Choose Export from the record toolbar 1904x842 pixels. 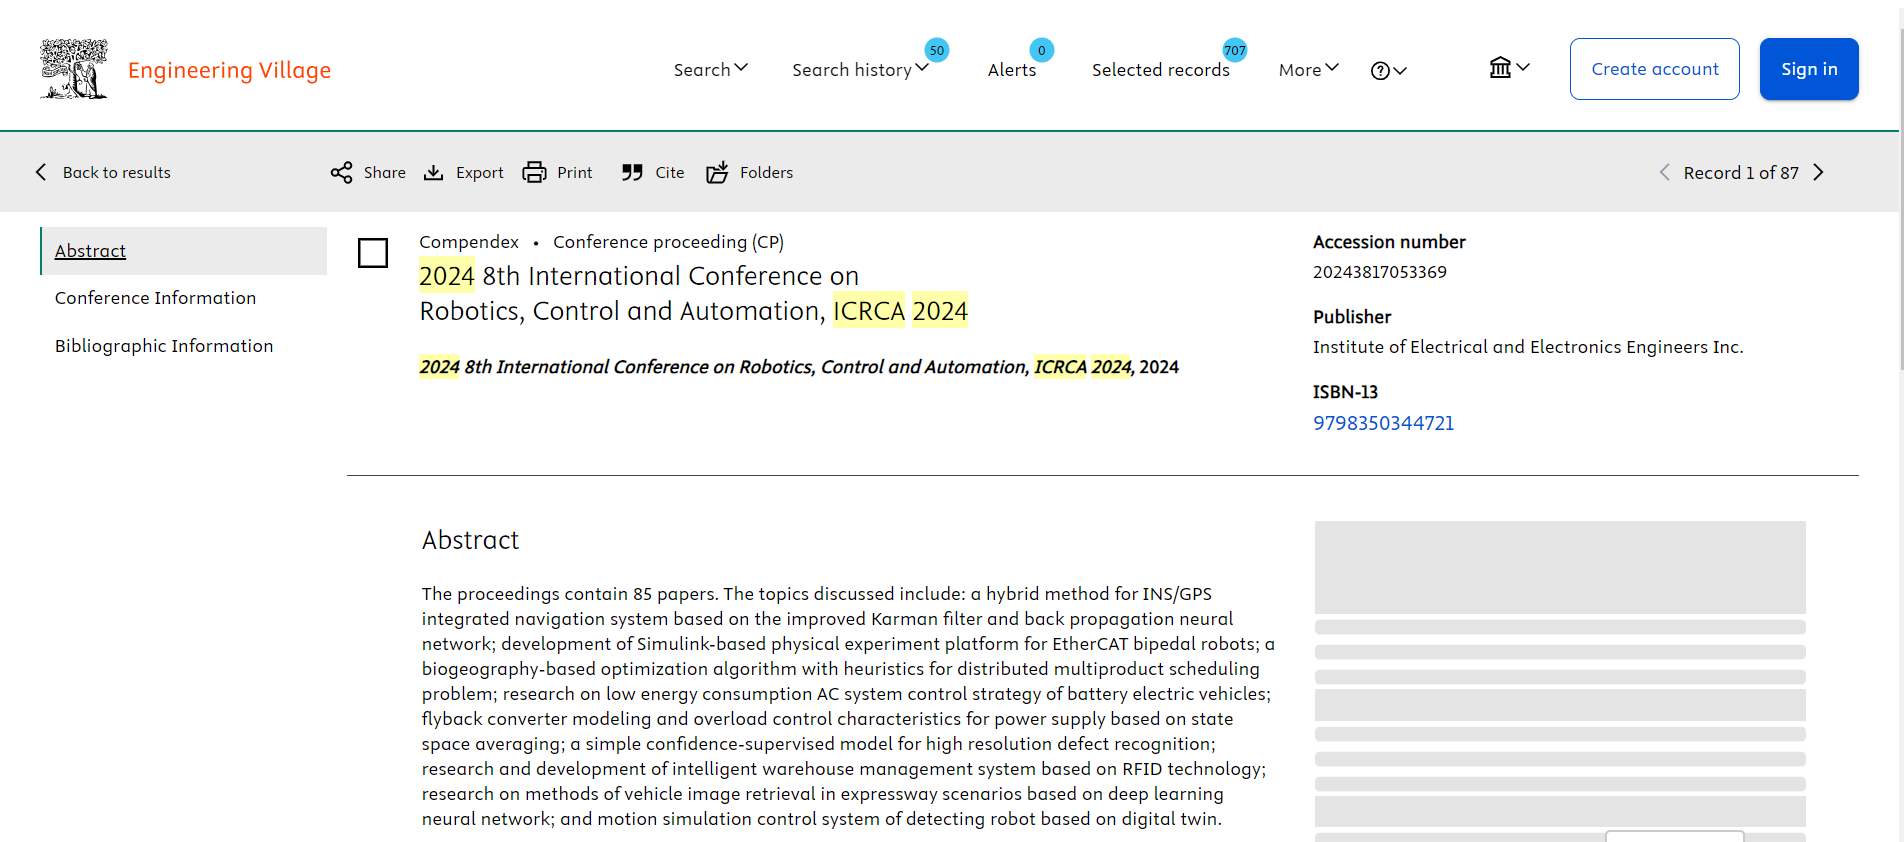pyautogui.click(x=479, y=172)
